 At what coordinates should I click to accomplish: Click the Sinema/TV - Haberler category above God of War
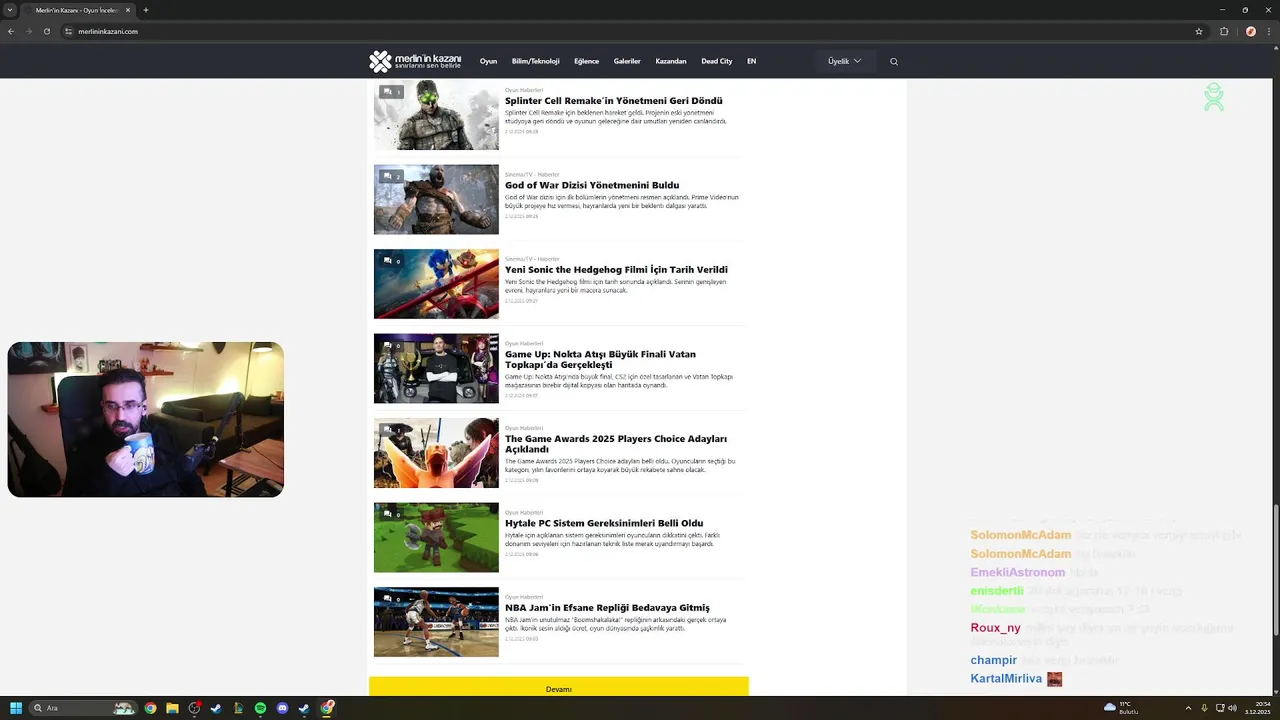pyautogui.click(x=532, y=175)
